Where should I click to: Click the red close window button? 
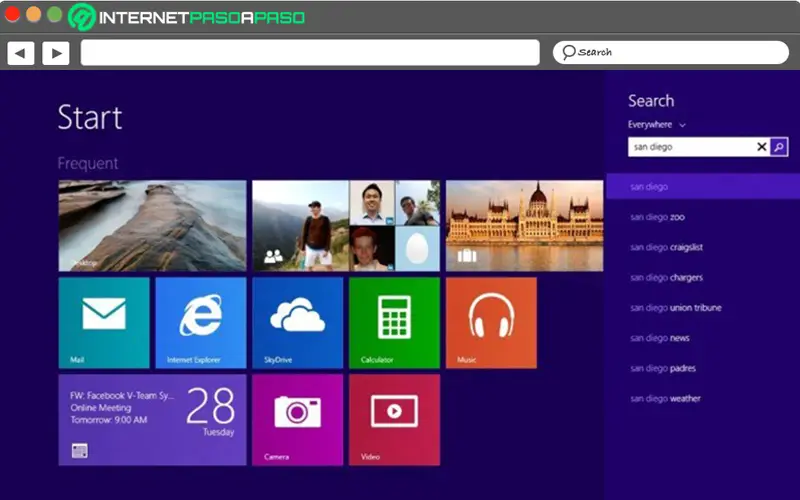(x=12, y=15)
